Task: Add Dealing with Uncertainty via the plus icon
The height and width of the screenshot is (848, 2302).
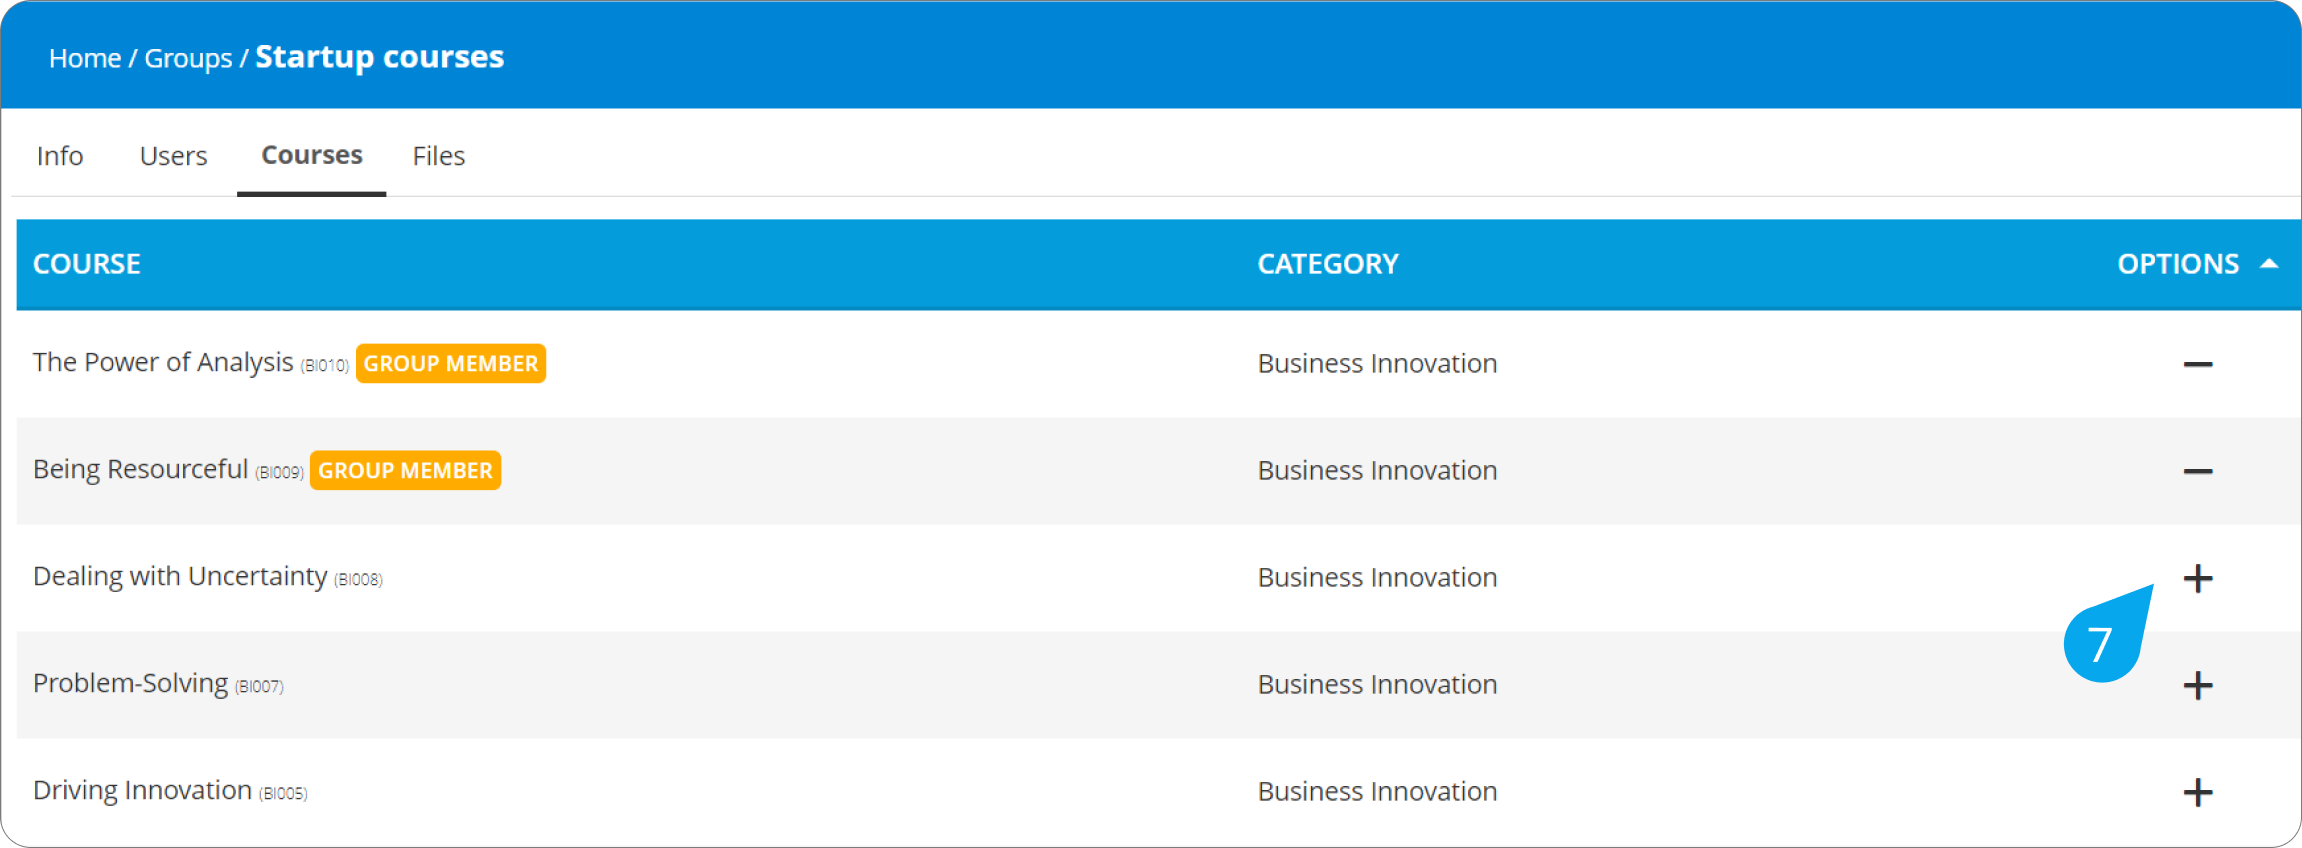Action: tap(2198, 577)
